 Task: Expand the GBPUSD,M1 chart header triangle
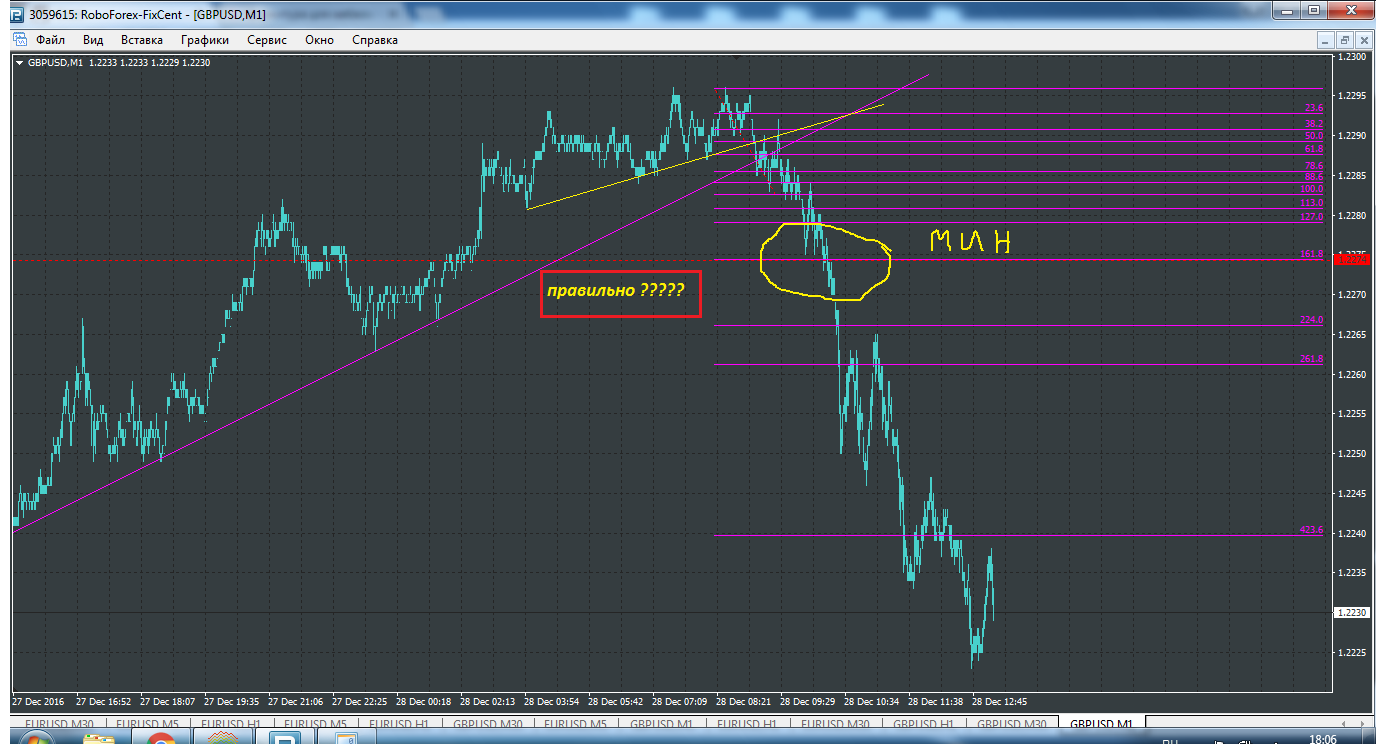click(x=20, y=62)
